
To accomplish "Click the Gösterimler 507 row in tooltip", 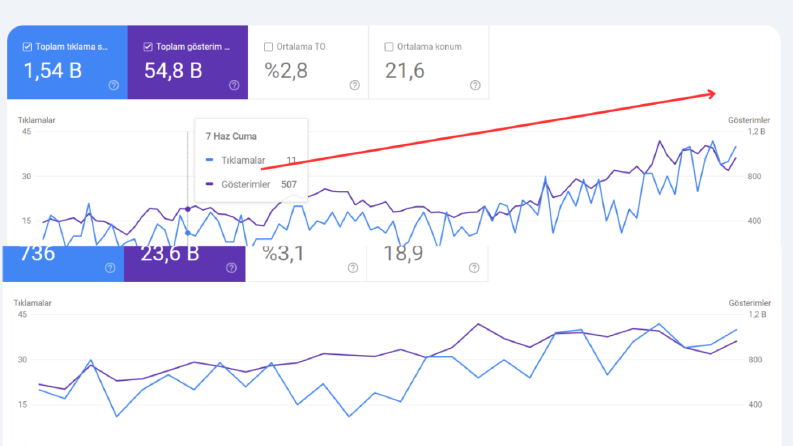I will point(251,184).
